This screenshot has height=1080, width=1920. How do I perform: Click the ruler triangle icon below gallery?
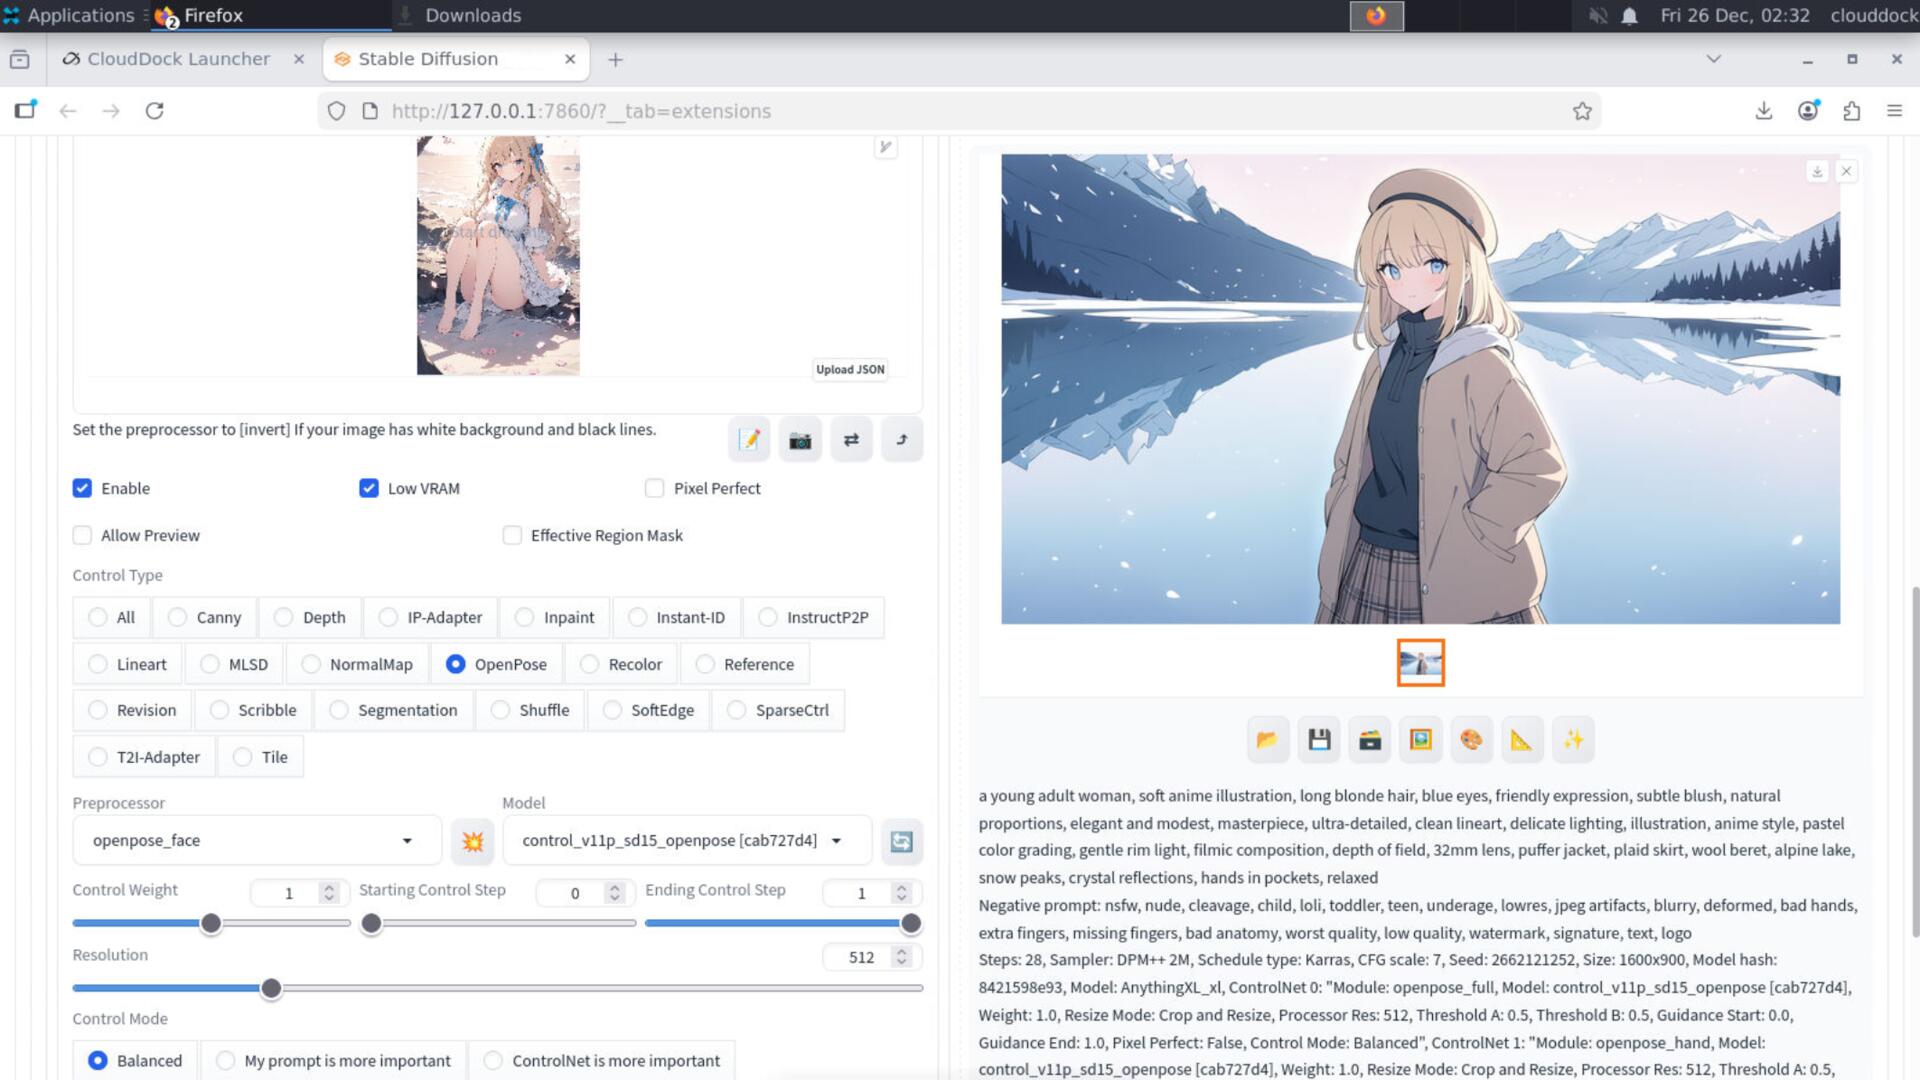tap(1521, 740)
